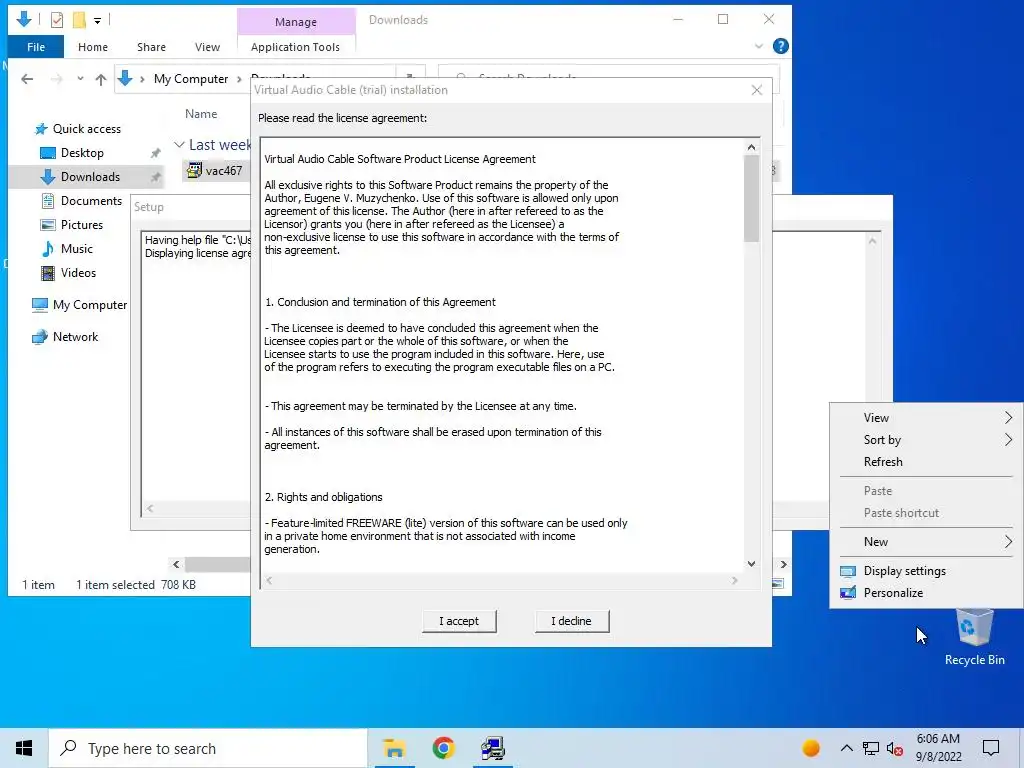Click the setup installer taskbar icon
Viewport: 1024px width, 768px height.
(x=492, y=748)
